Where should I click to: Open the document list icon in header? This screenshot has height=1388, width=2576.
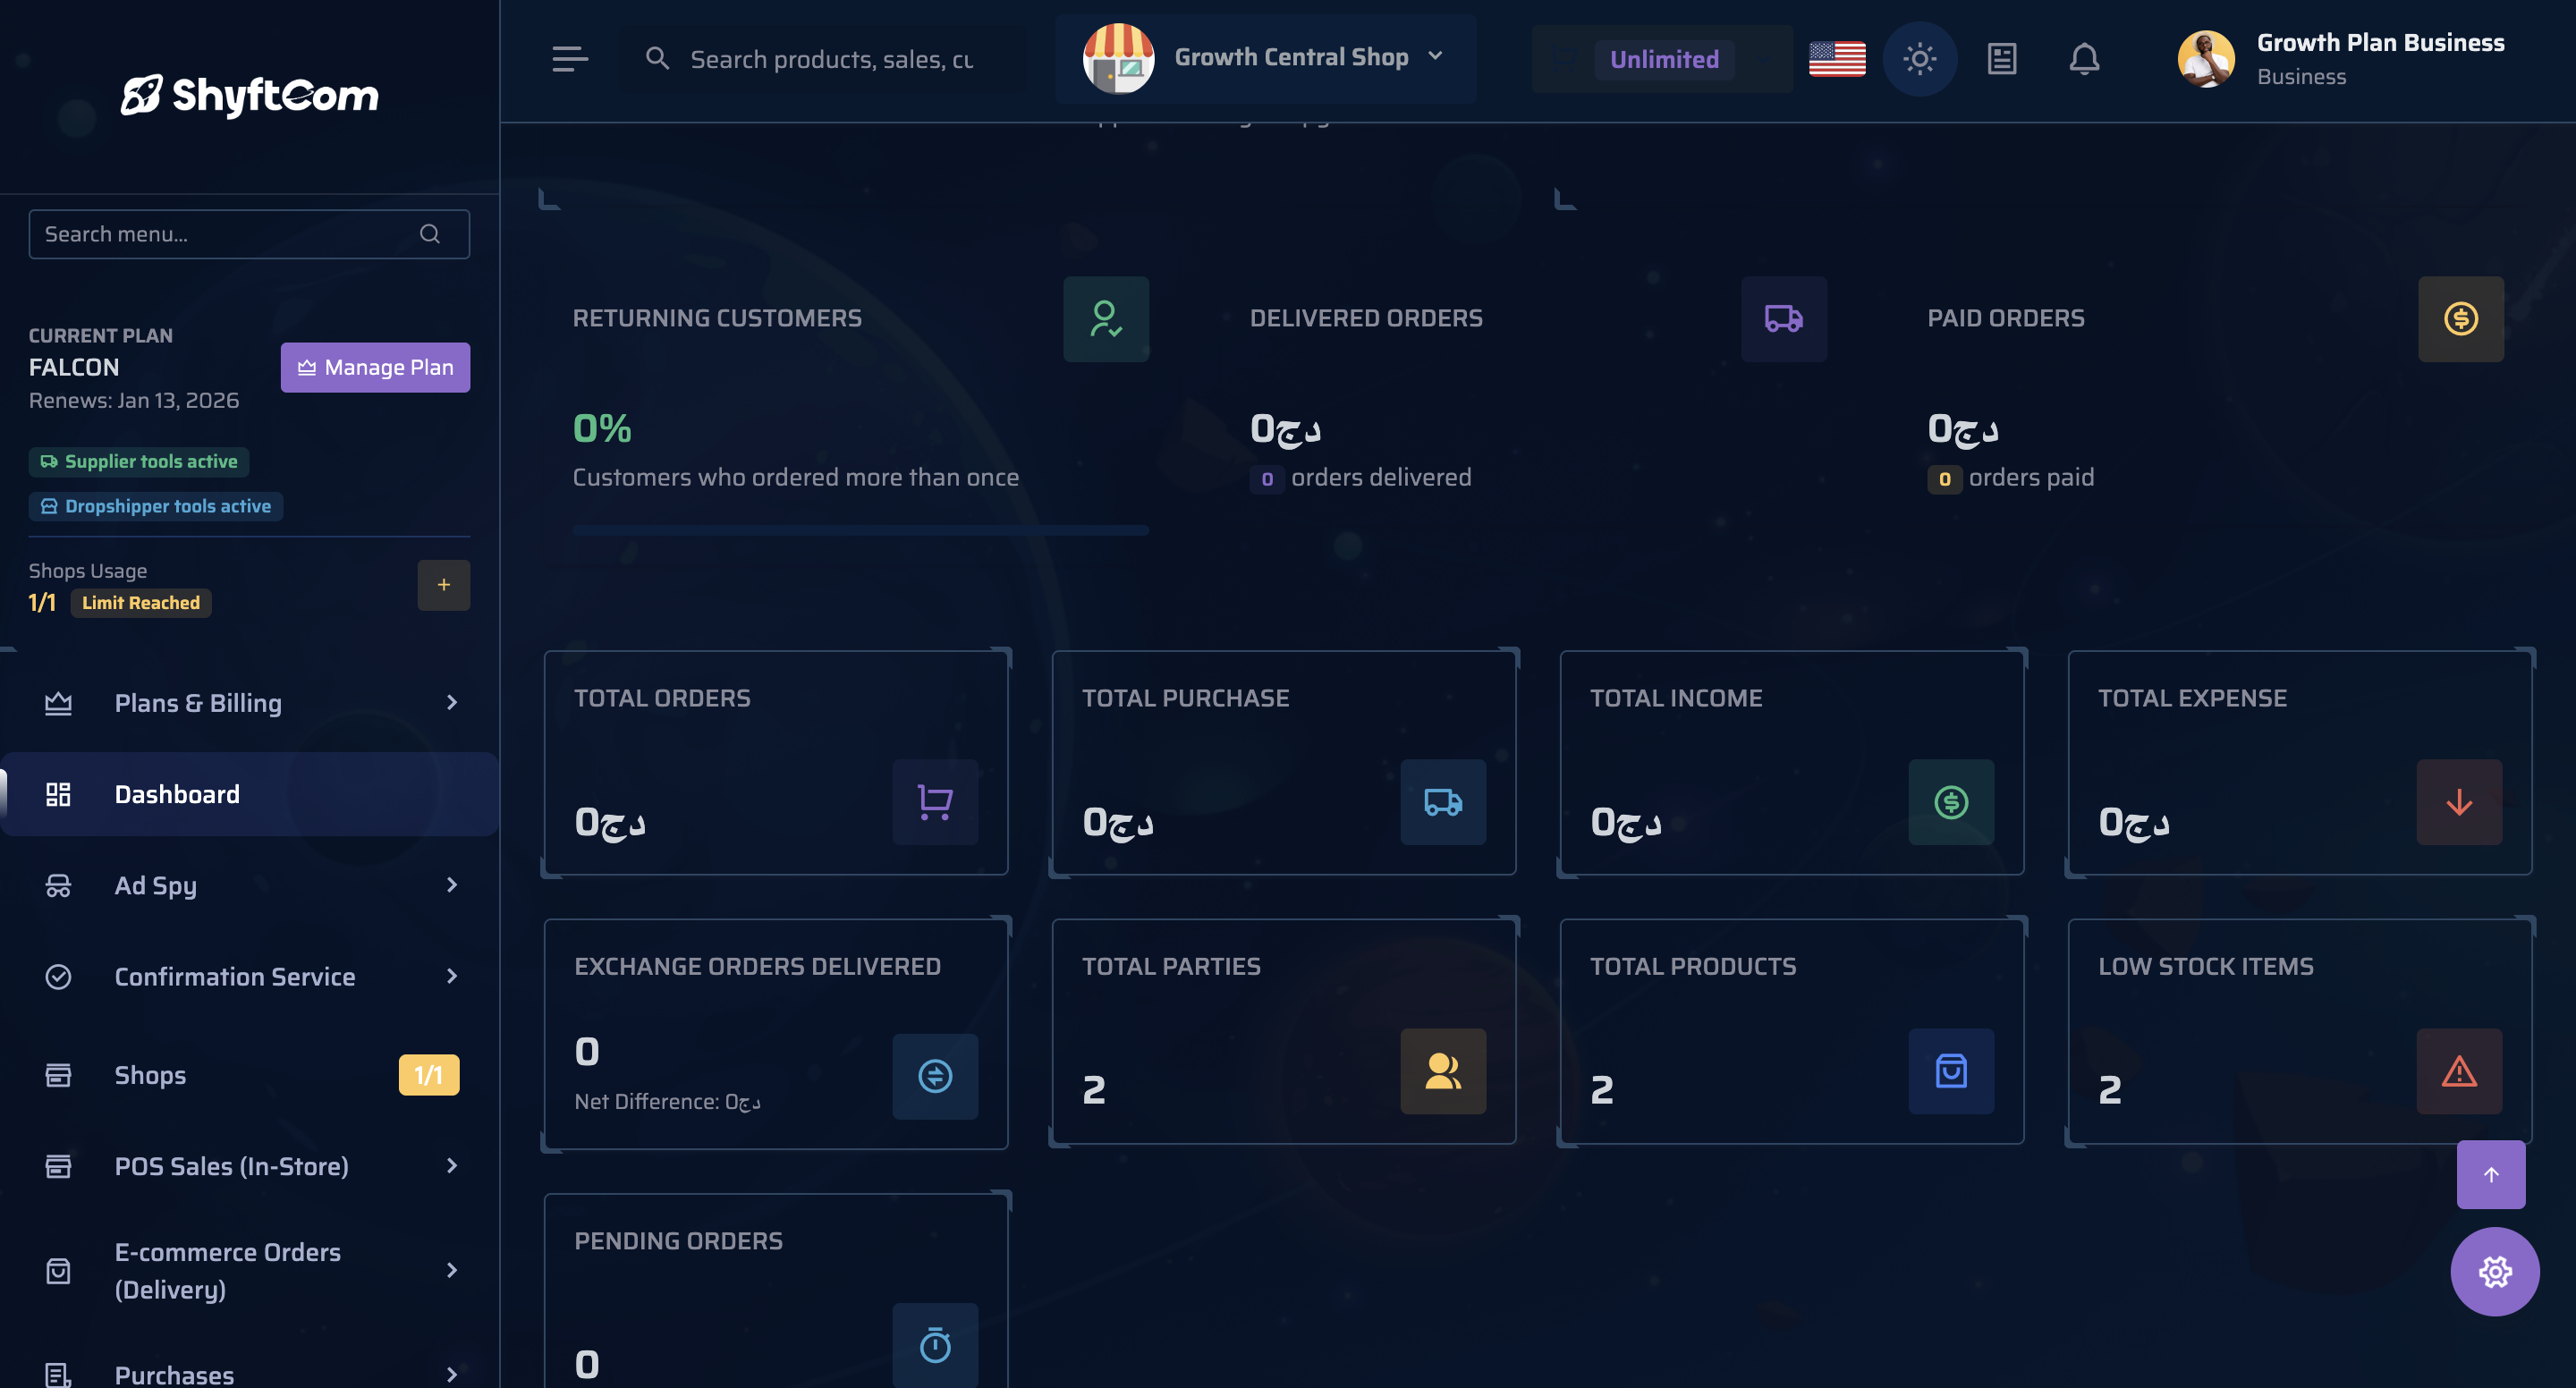point(2001,59)
